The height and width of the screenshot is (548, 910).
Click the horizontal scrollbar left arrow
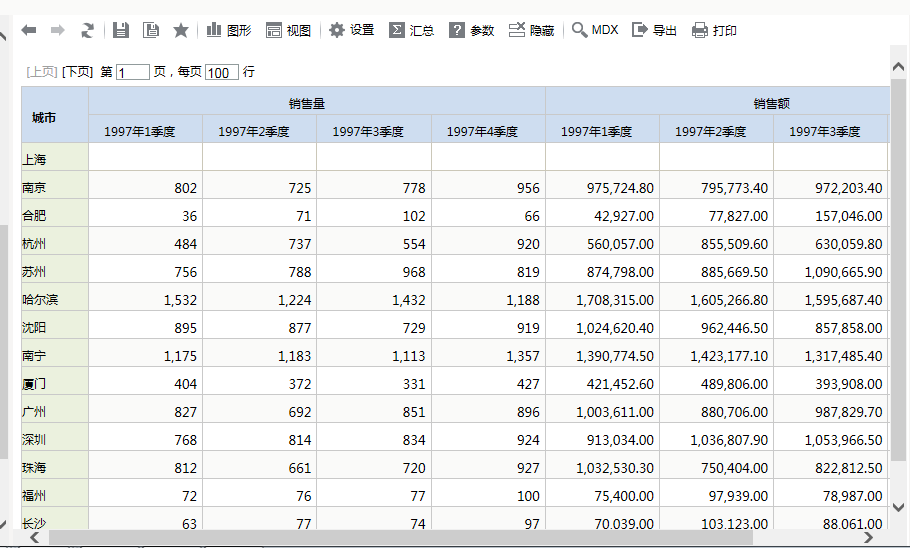[x=34, y=538]
